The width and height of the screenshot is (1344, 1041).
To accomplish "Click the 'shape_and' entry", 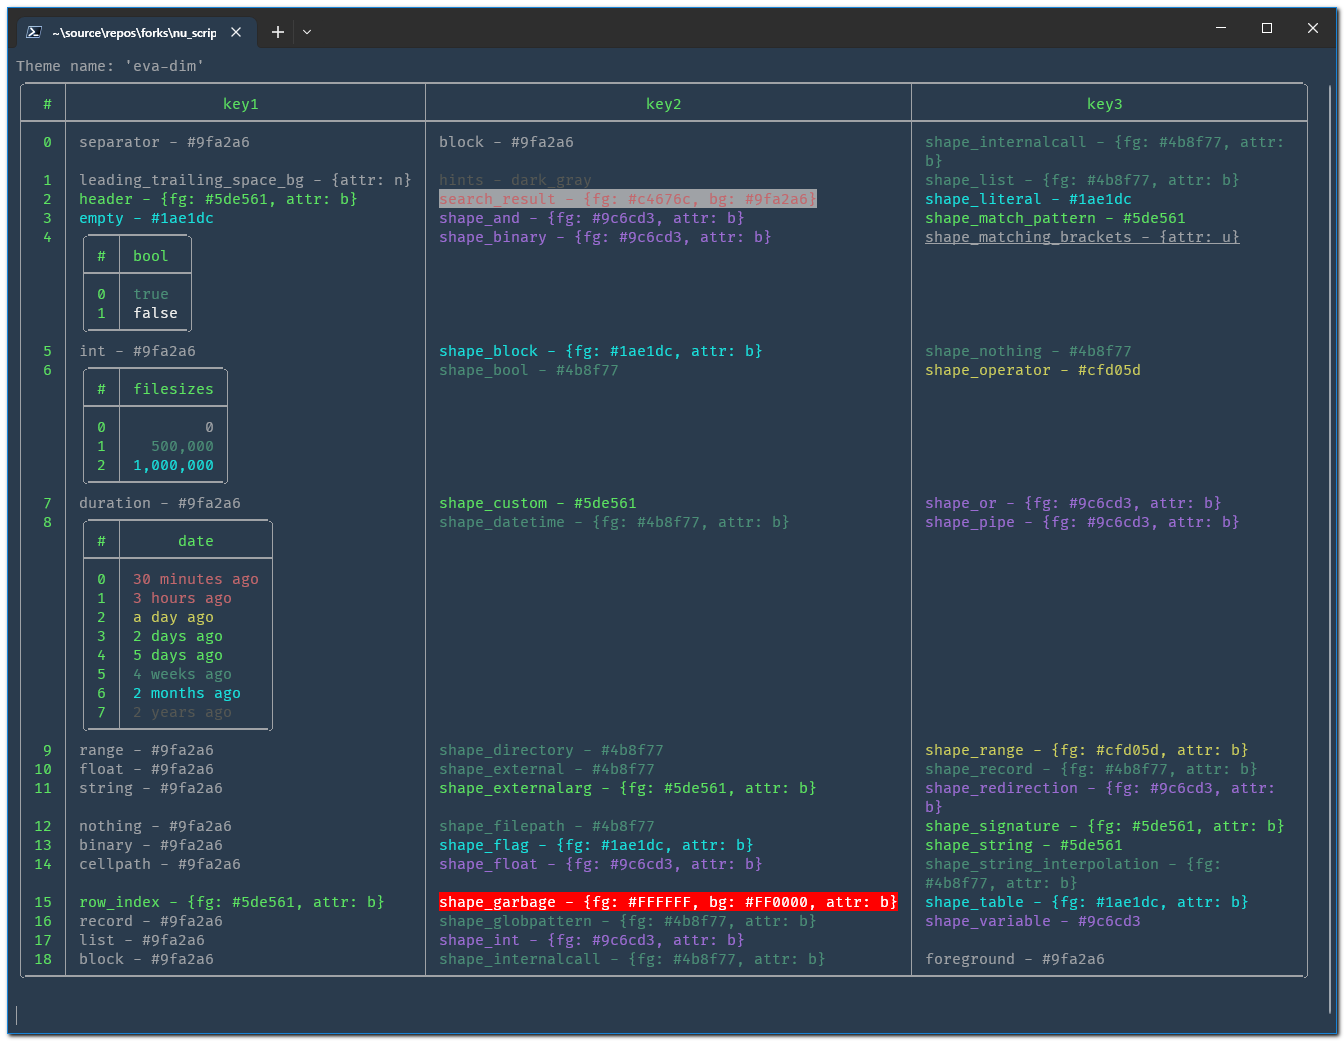I will click(592, 218).
